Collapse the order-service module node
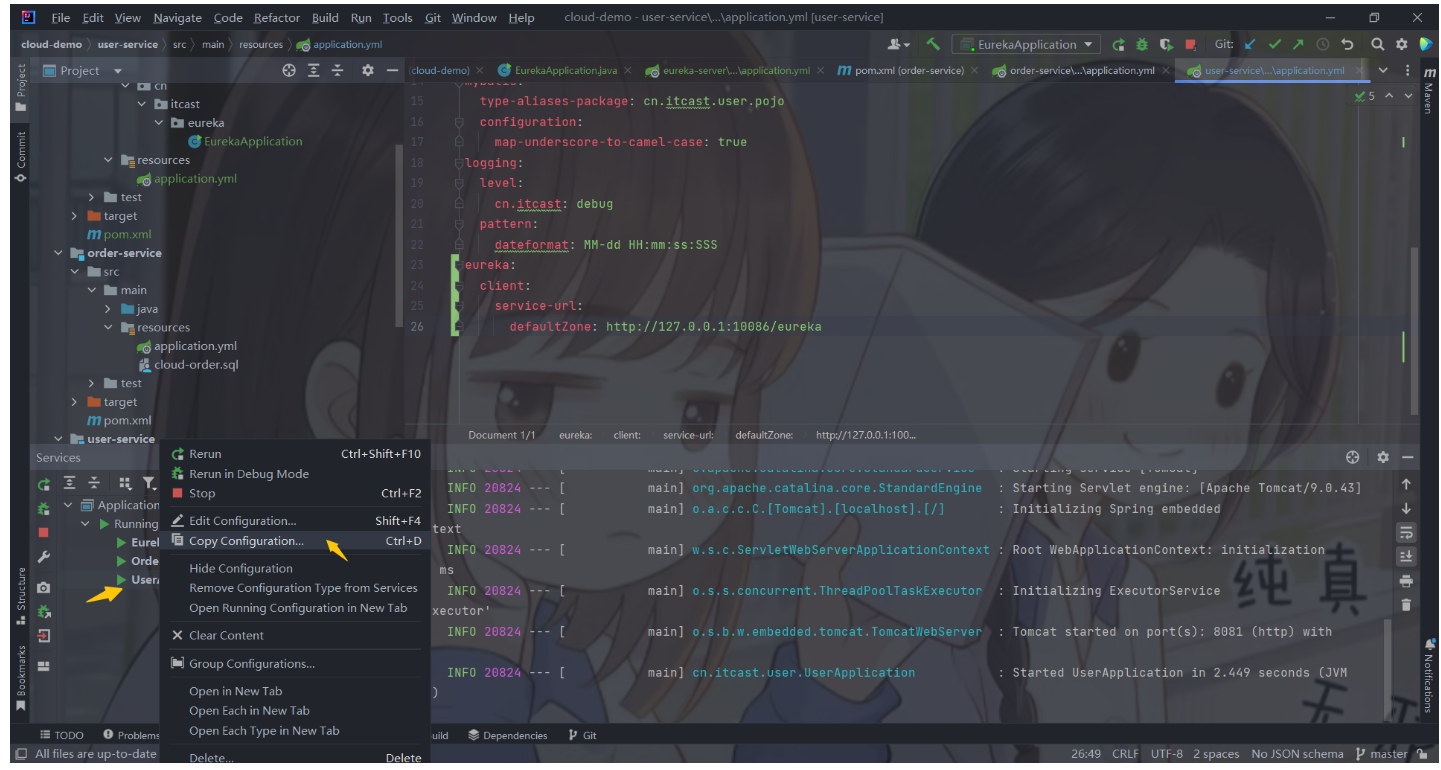The height and width of the screenshot is (770, 1441). (59, 253)
